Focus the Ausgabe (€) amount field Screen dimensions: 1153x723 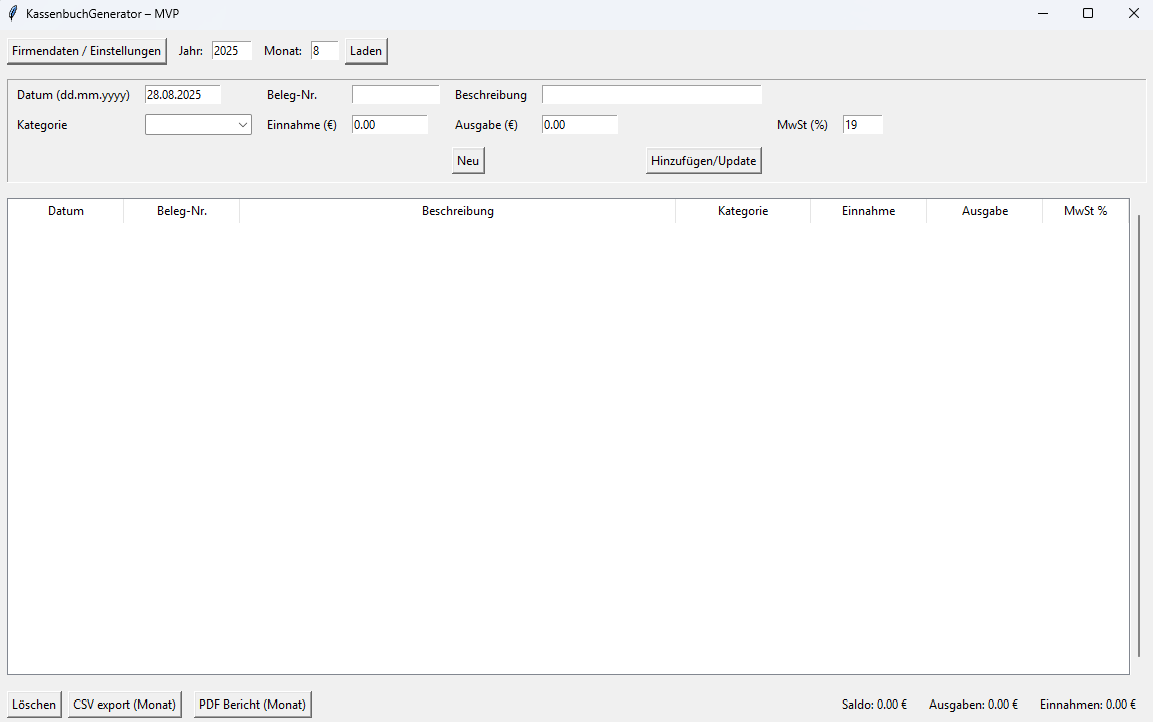pos(579,125)
